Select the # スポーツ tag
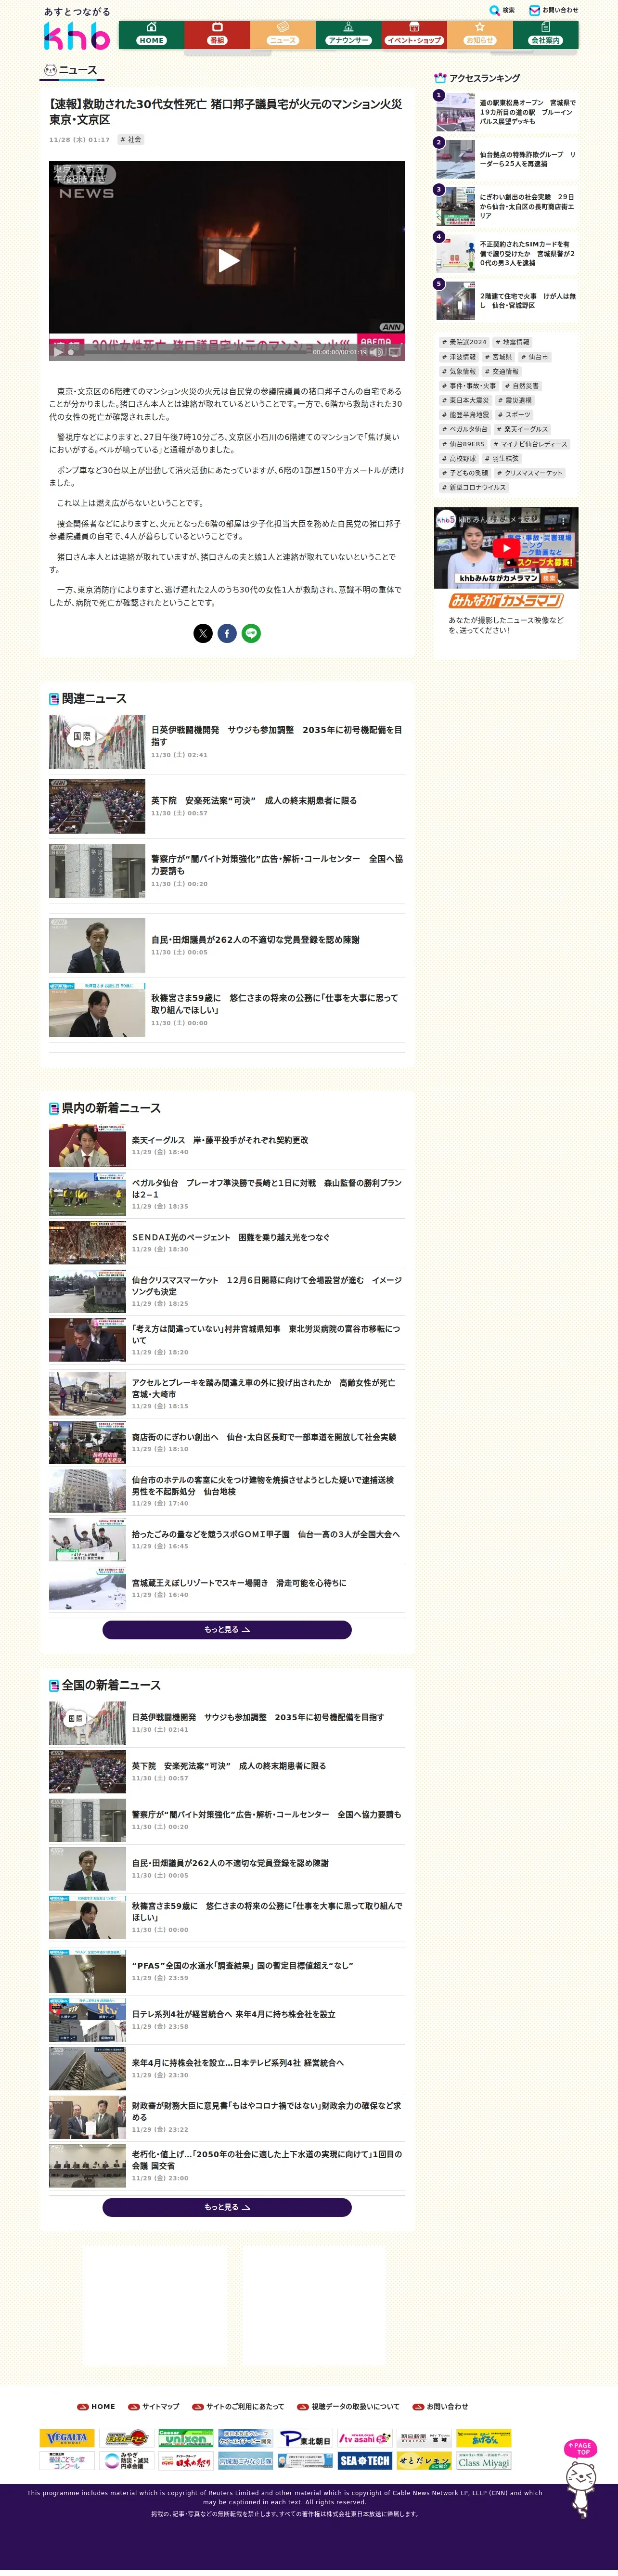618x2576 pixels. [x=514, y=415]
